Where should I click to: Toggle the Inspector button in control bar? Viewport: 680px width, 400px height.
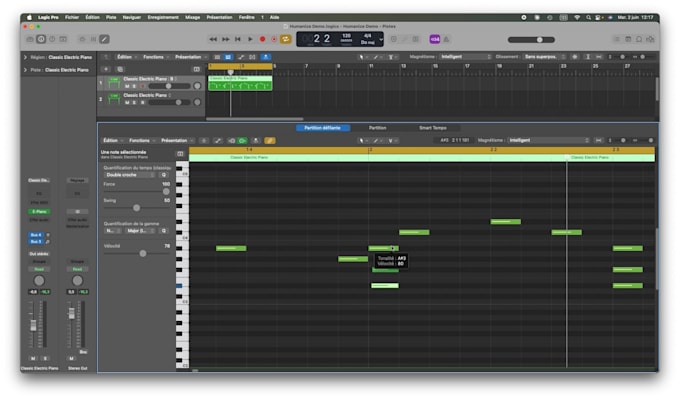[41, 39]
